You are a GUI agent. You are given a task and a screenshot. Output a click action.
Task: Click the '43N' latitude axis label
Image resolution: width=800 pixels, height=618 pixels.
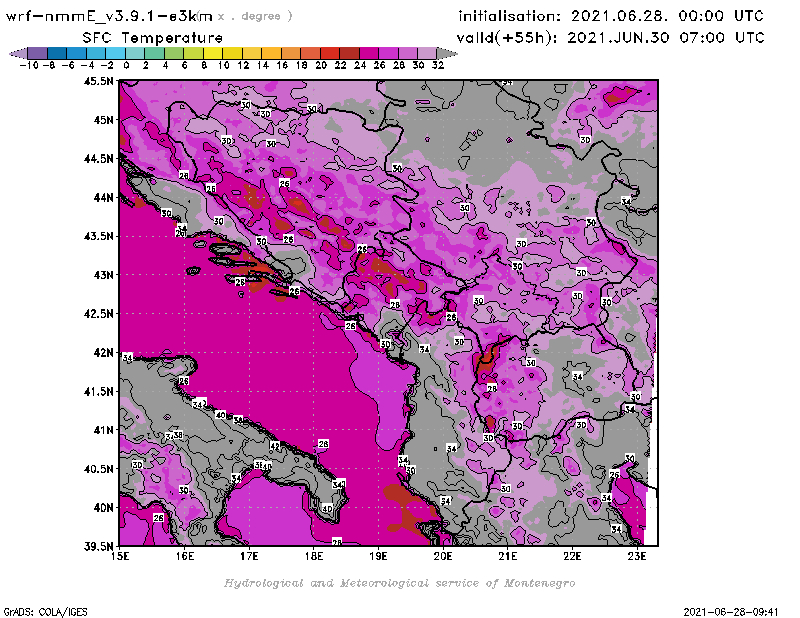click(103, 275)
